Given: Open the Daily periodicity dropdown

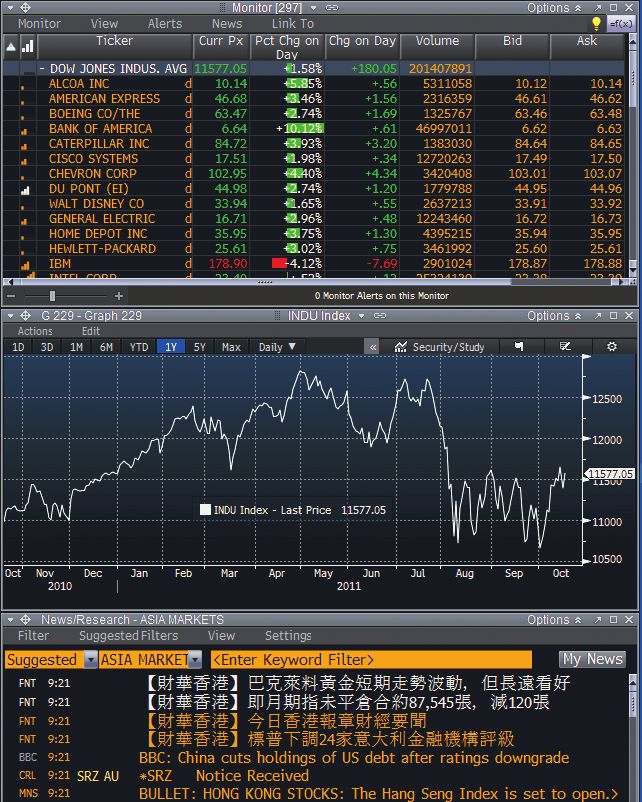Looking at the screenshot, I should tap(277, 347).
